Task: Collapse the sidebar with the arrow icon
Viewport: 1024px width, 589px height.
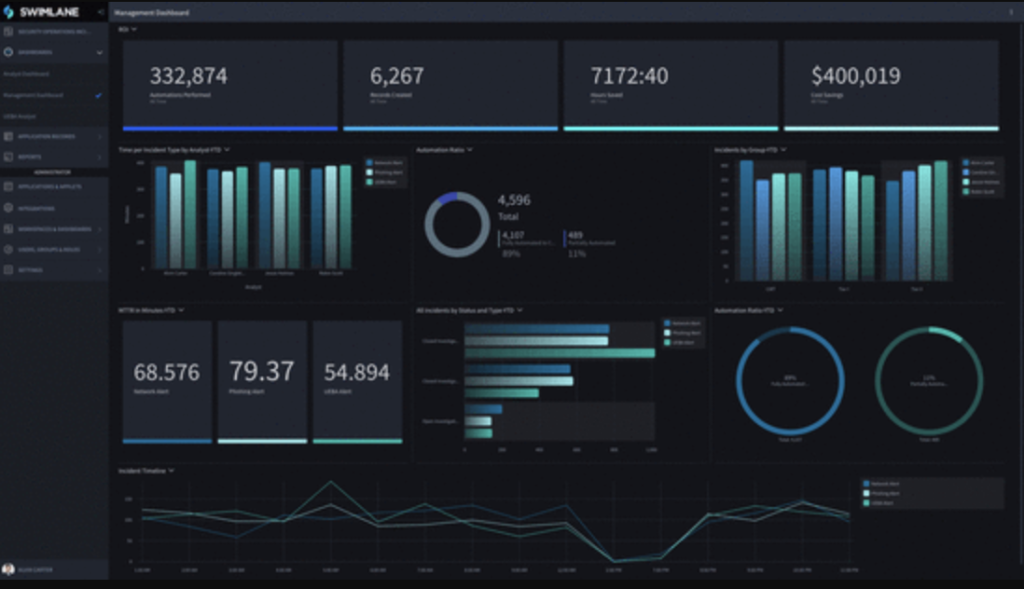Action: coord(100,12)
